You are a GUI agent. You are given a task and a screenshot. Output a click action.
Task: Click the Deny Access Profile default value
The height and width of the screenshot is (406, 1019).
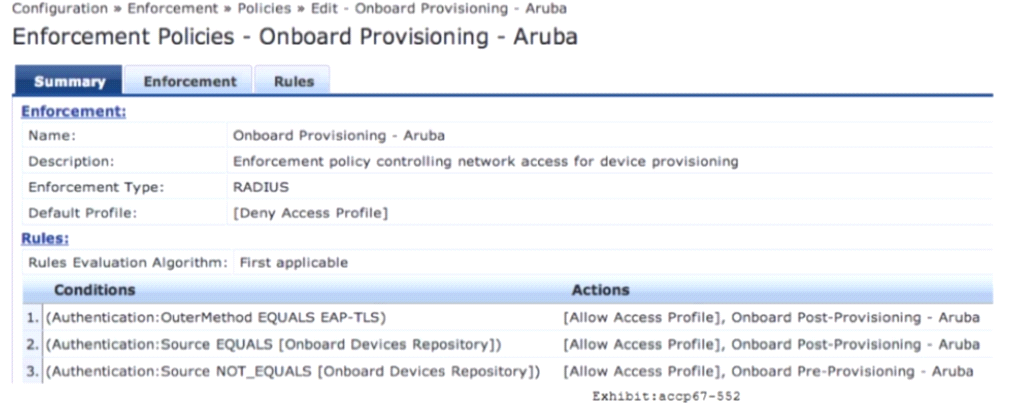click(x=310, y=213)
